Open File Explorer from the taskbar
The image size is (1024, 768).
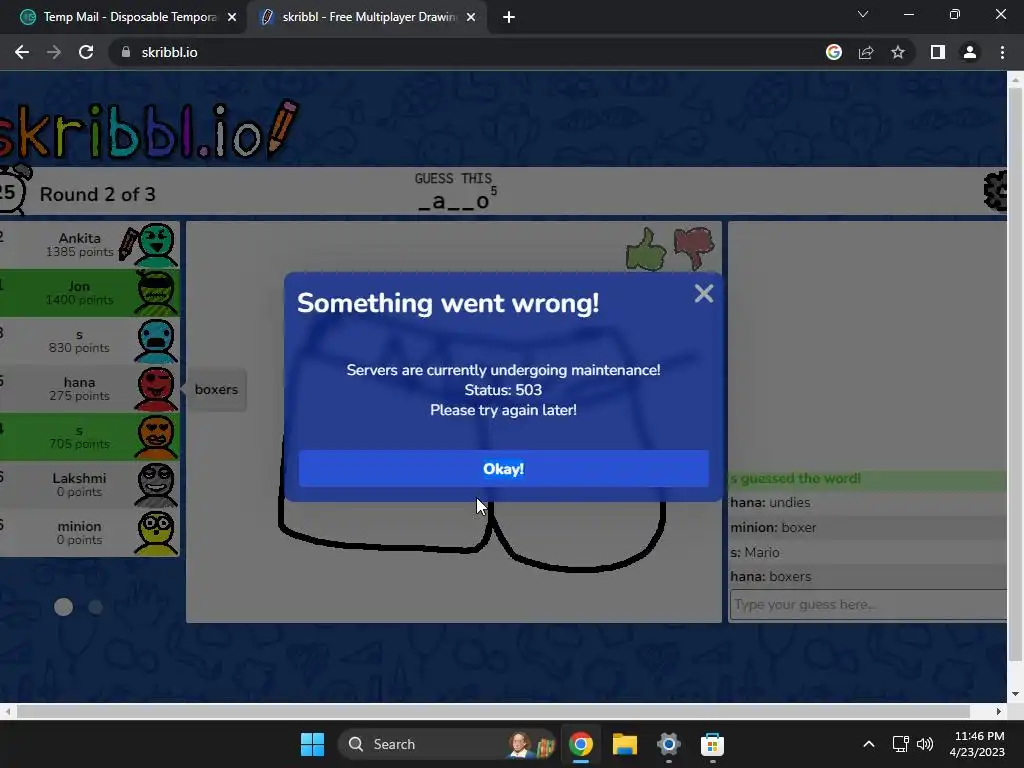[624, 744]
